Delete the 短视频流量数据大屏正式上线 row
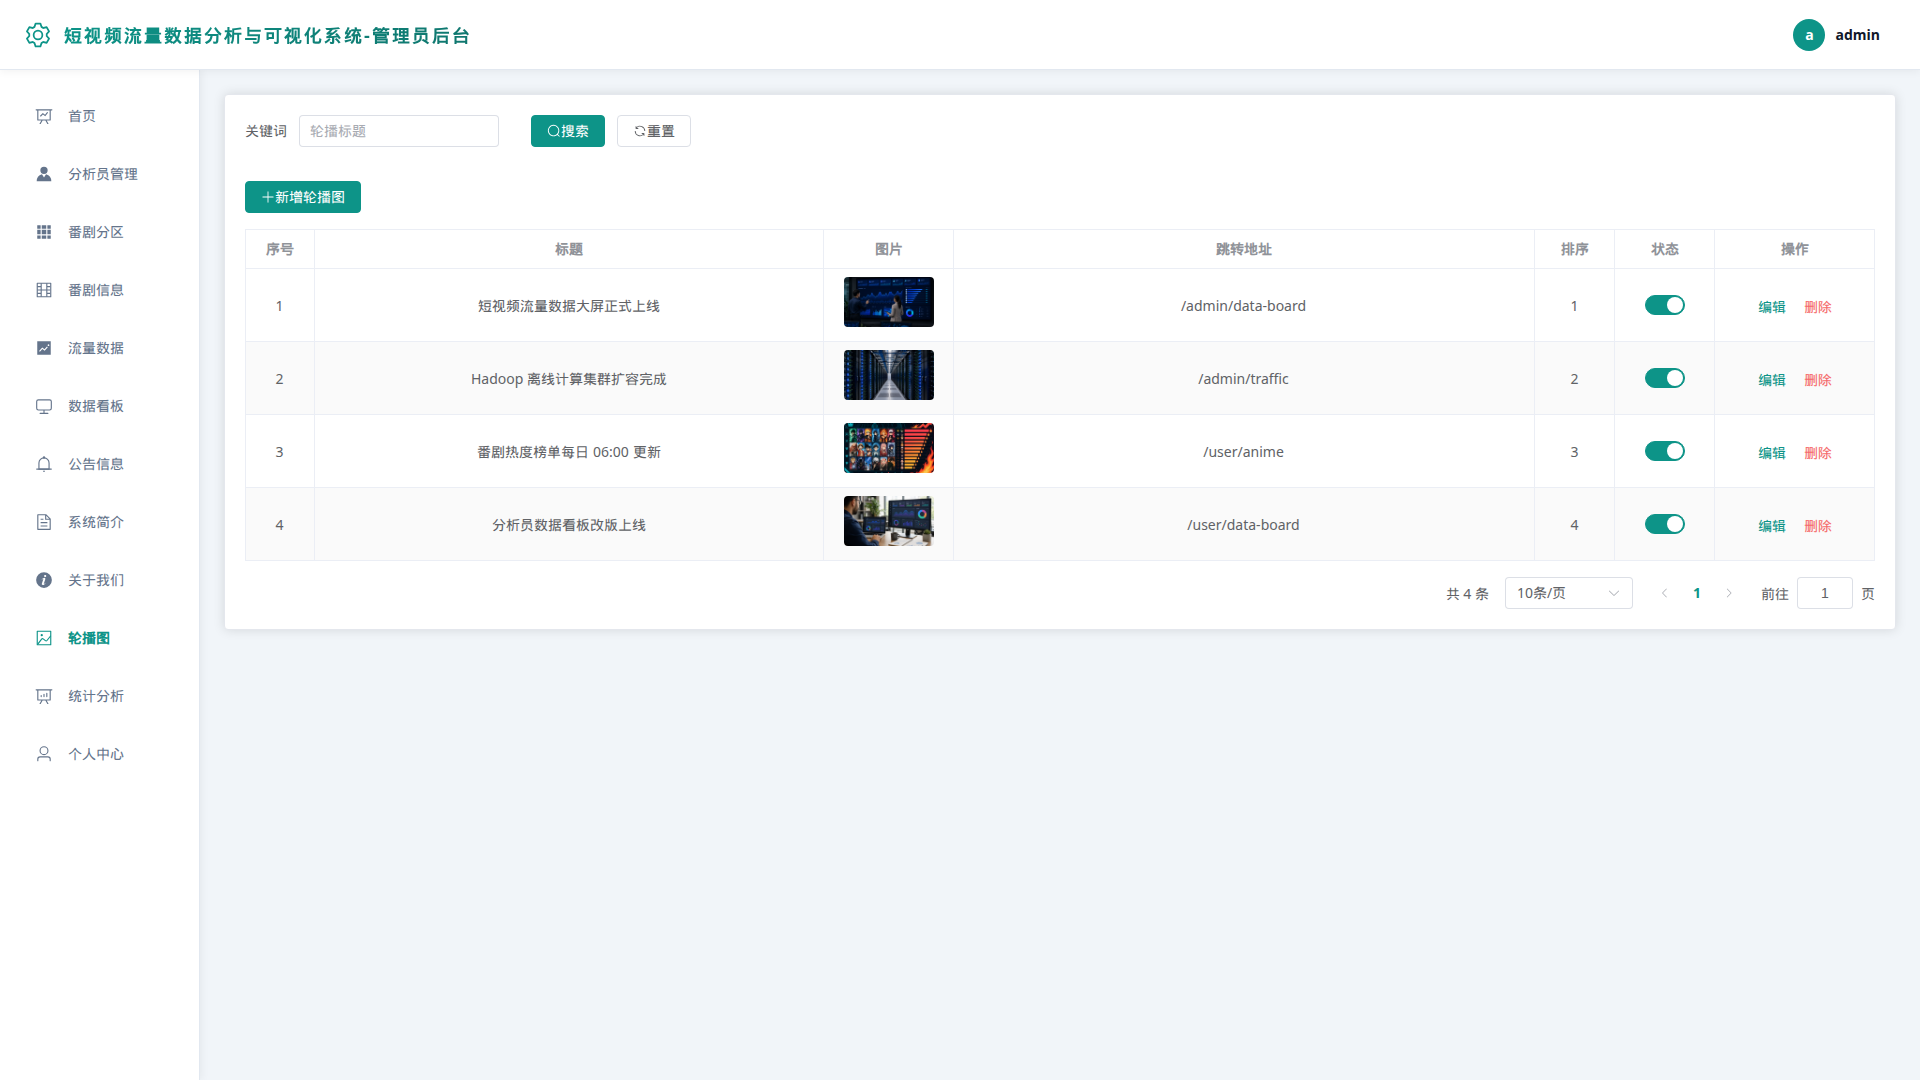The width and height of the screenshot is (1920, 1080). 1817,307
